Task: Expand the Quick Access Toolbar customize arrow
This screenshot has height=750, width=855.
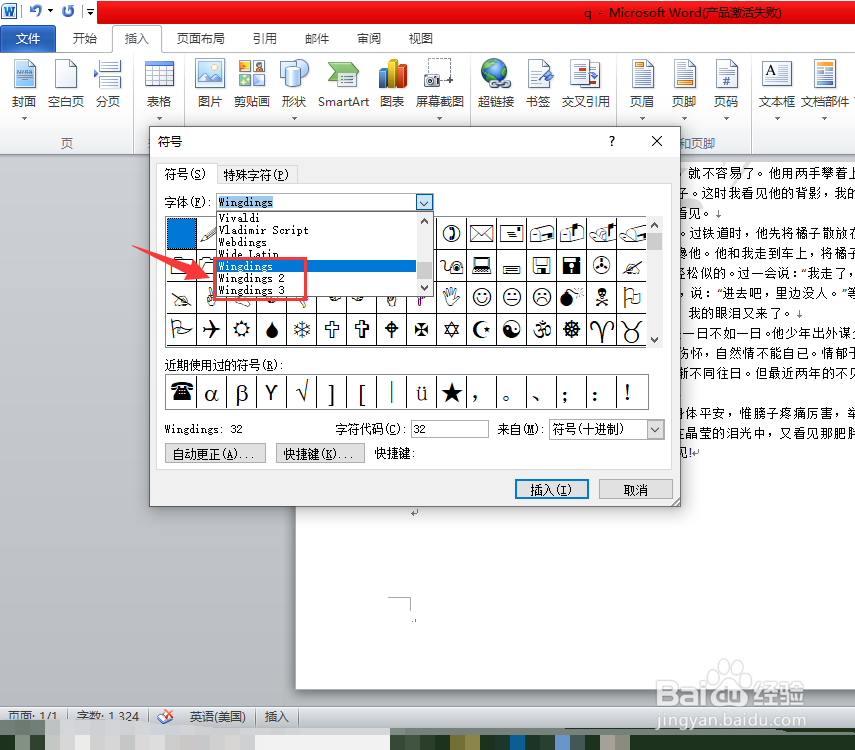Action: pos(90,11)
